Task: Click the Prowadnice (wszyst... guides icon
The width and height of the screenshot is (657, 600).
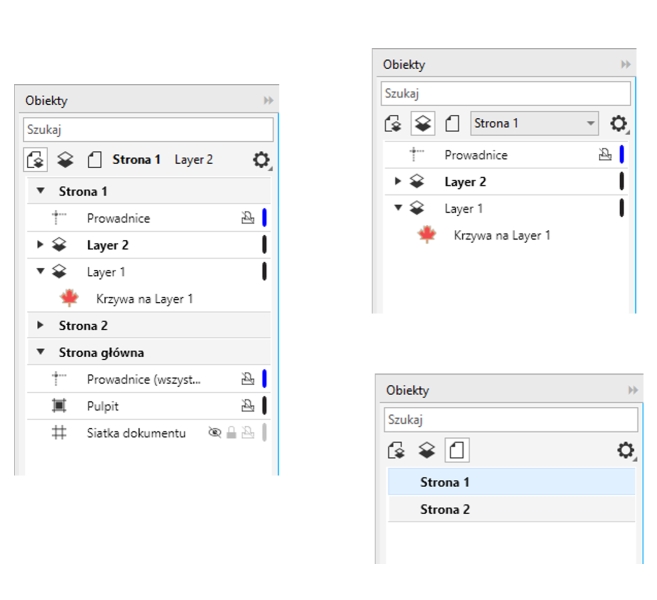Action: click(x=59, y=379)
